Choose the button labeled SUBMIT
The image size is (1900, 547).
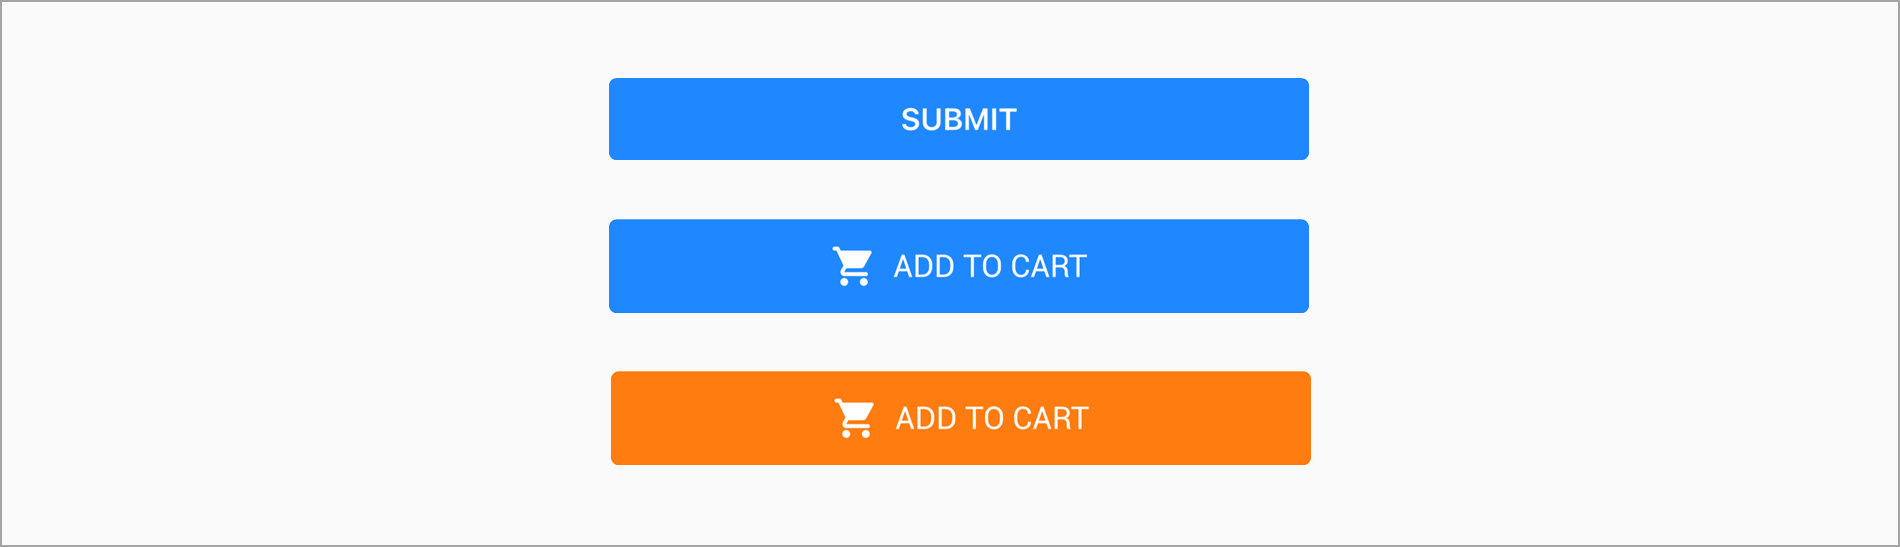[x=958, y=119]
